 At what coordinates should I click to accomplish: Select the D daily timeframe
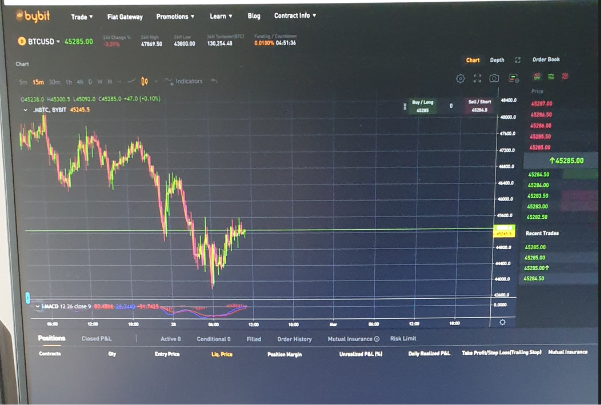click(90, 82)
